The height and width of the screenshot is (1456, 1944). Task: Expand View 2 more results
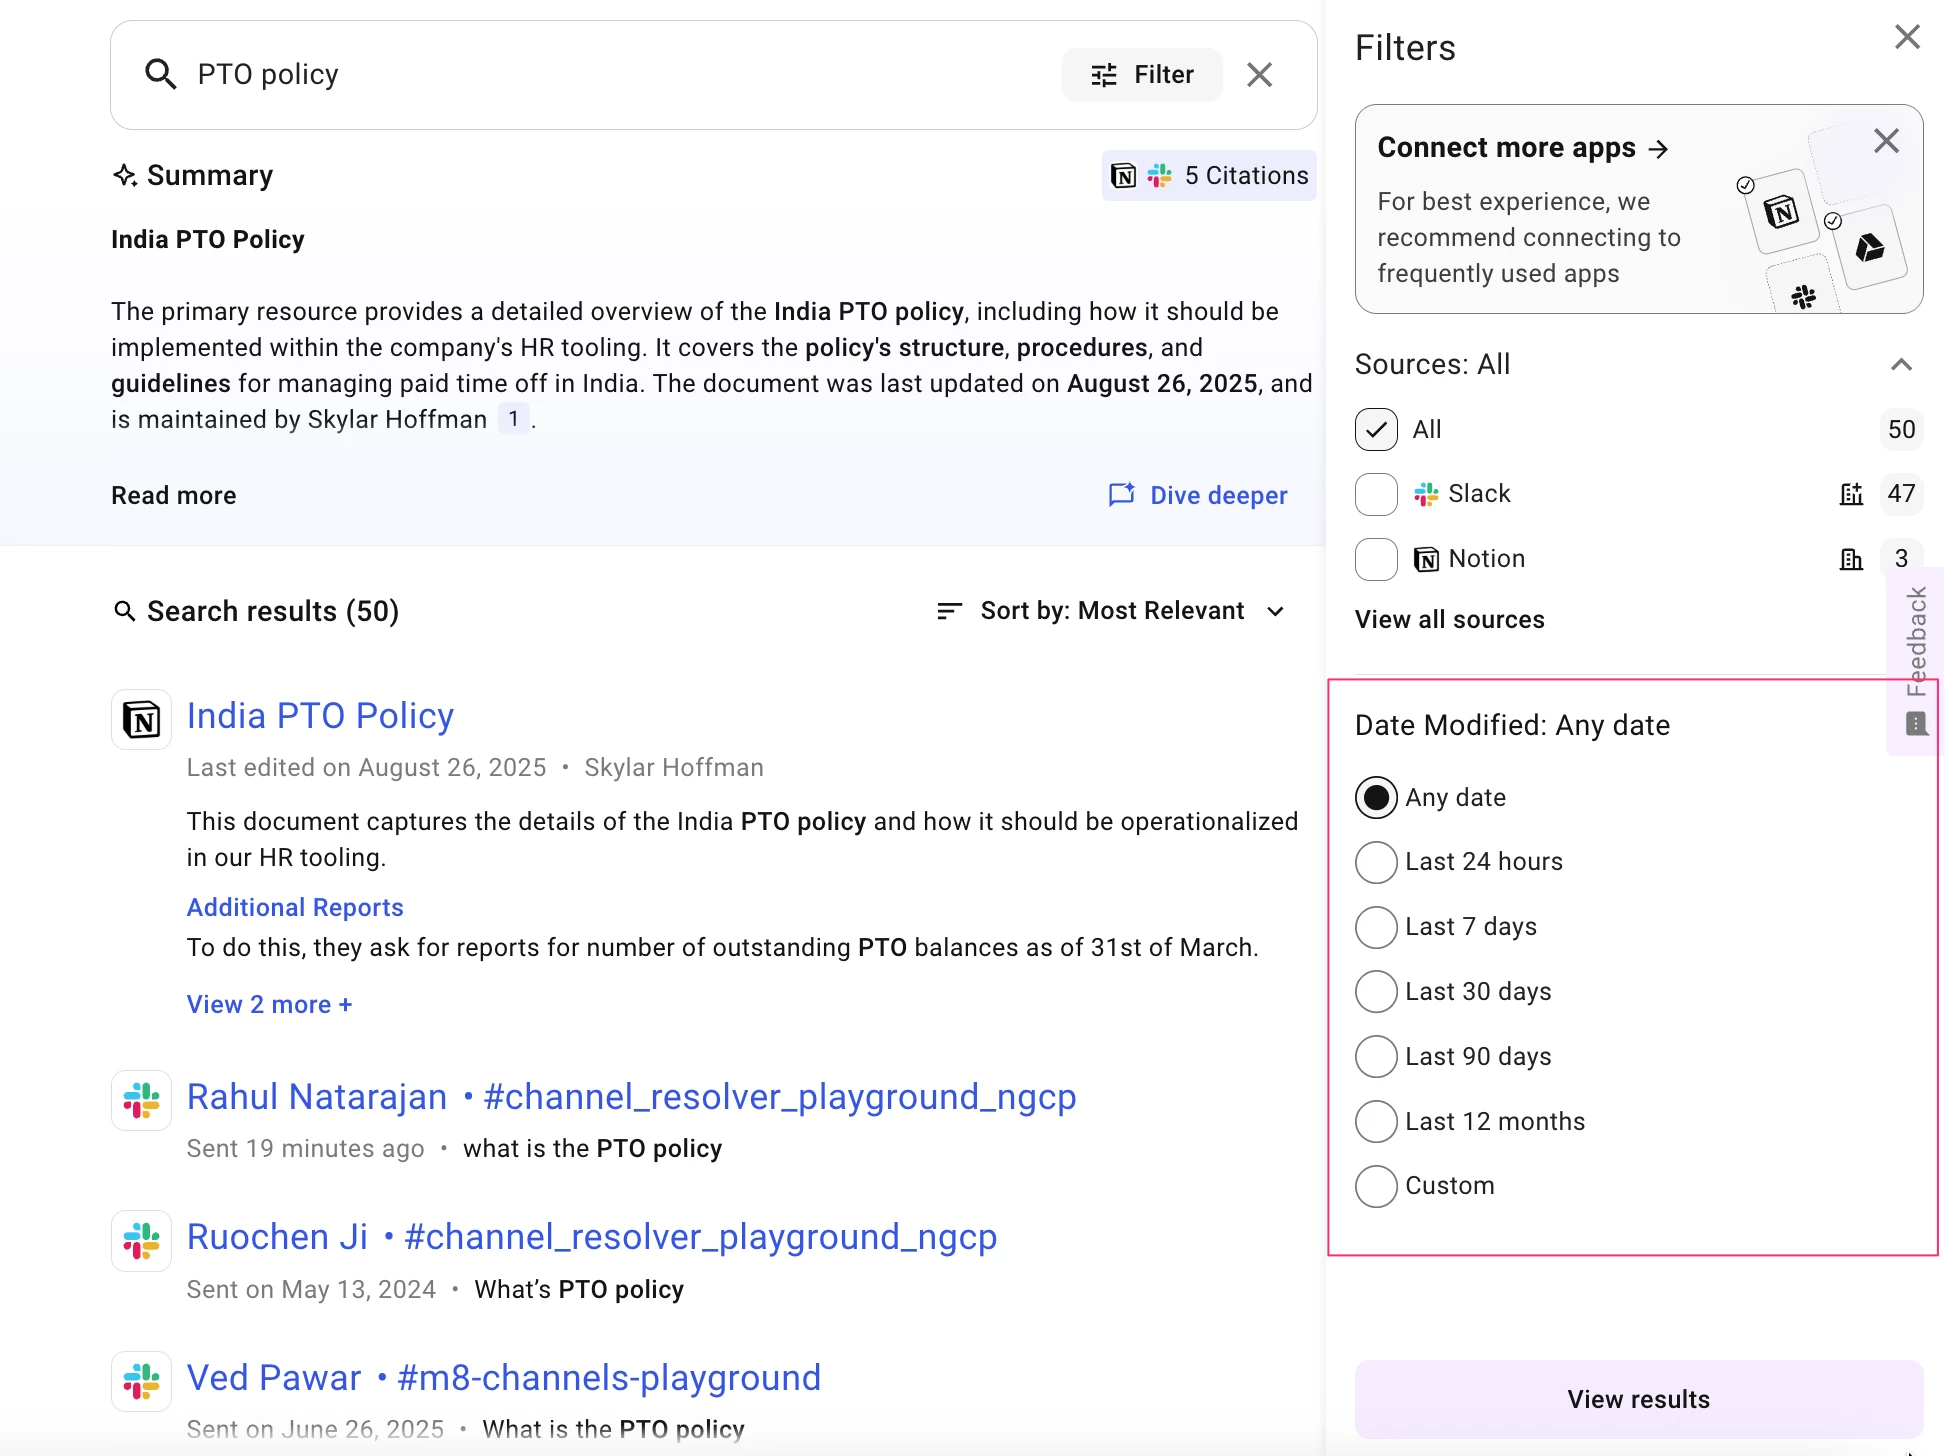[x=269, y=1004]
